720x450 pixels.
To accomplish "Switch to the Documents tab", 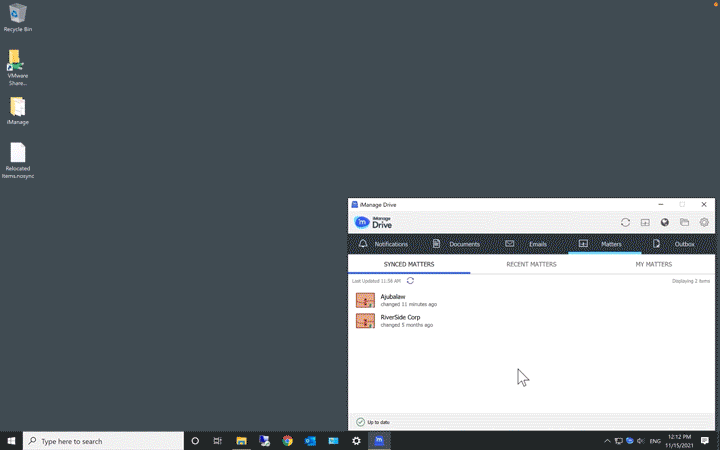I will (x=456, y=244).
